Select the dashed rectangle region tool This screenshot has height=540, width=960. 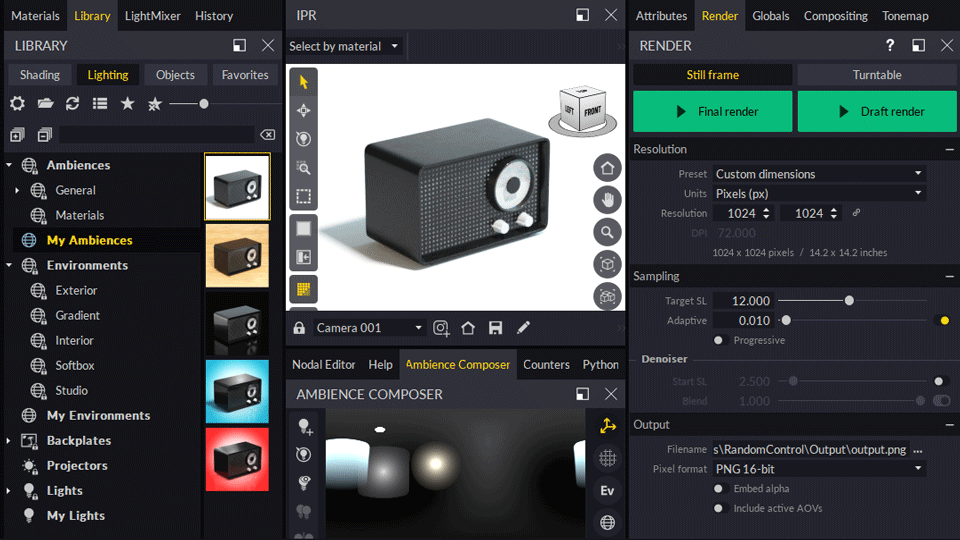click(x=304, y=197)
